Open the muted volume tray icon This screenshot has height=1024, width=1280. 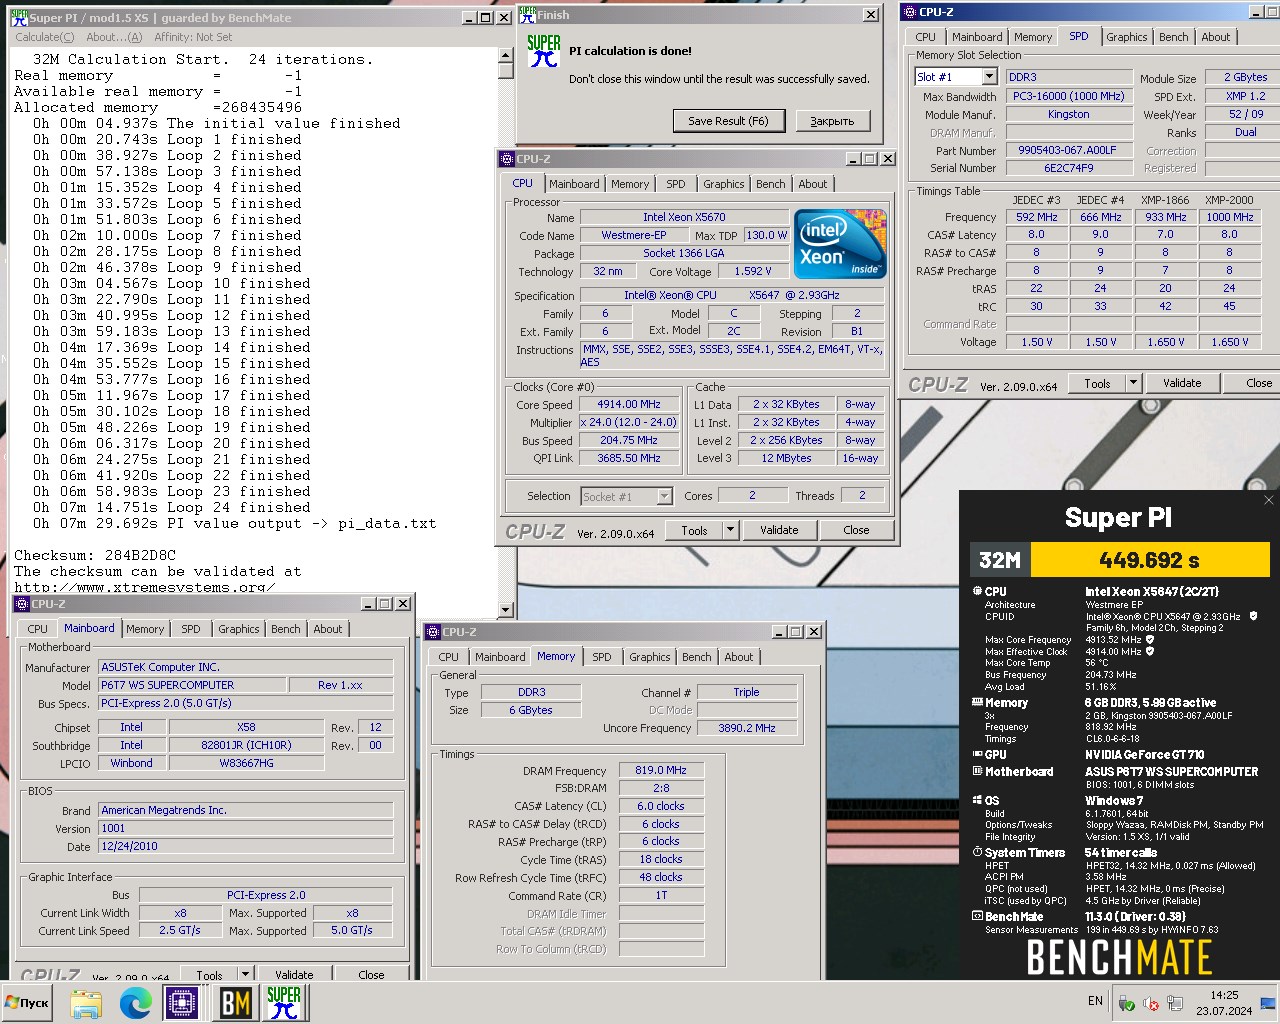click(1151, 1004)
